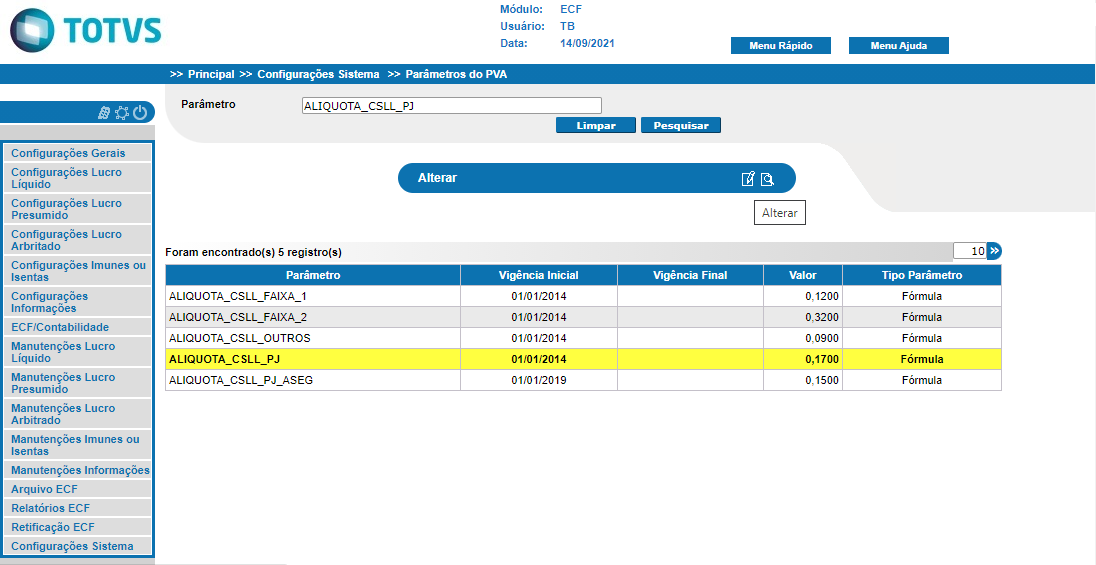Click Fórmula in the ALIQUOTA_CSLL_PJ_ASEG row
Image resolution: width=1096 pixels, height=565 pixels.
(922, 380)
